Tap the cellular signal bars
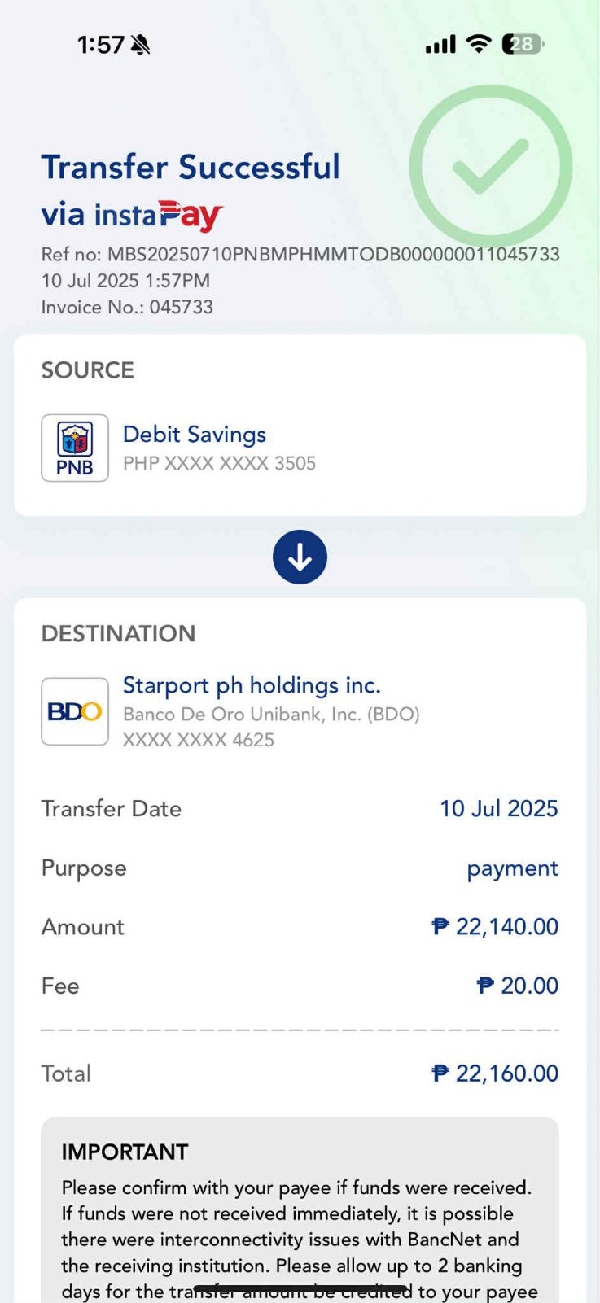 [440, 45]
